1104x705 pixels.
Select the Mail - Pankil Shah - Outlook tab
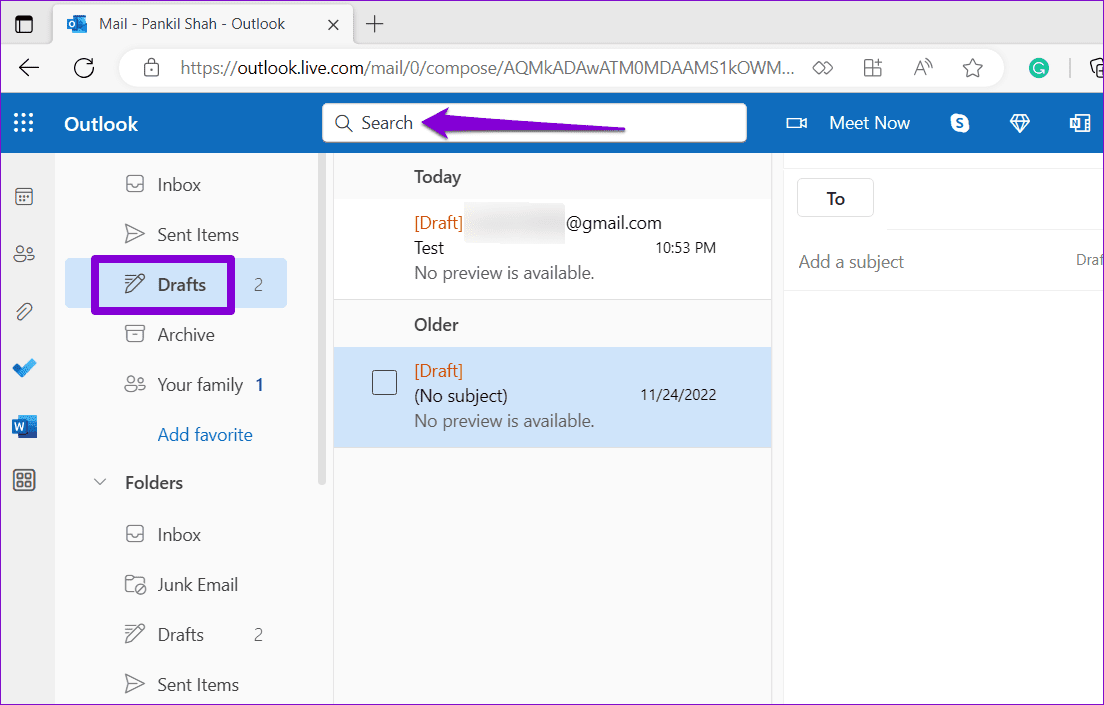tap(201, 25)
